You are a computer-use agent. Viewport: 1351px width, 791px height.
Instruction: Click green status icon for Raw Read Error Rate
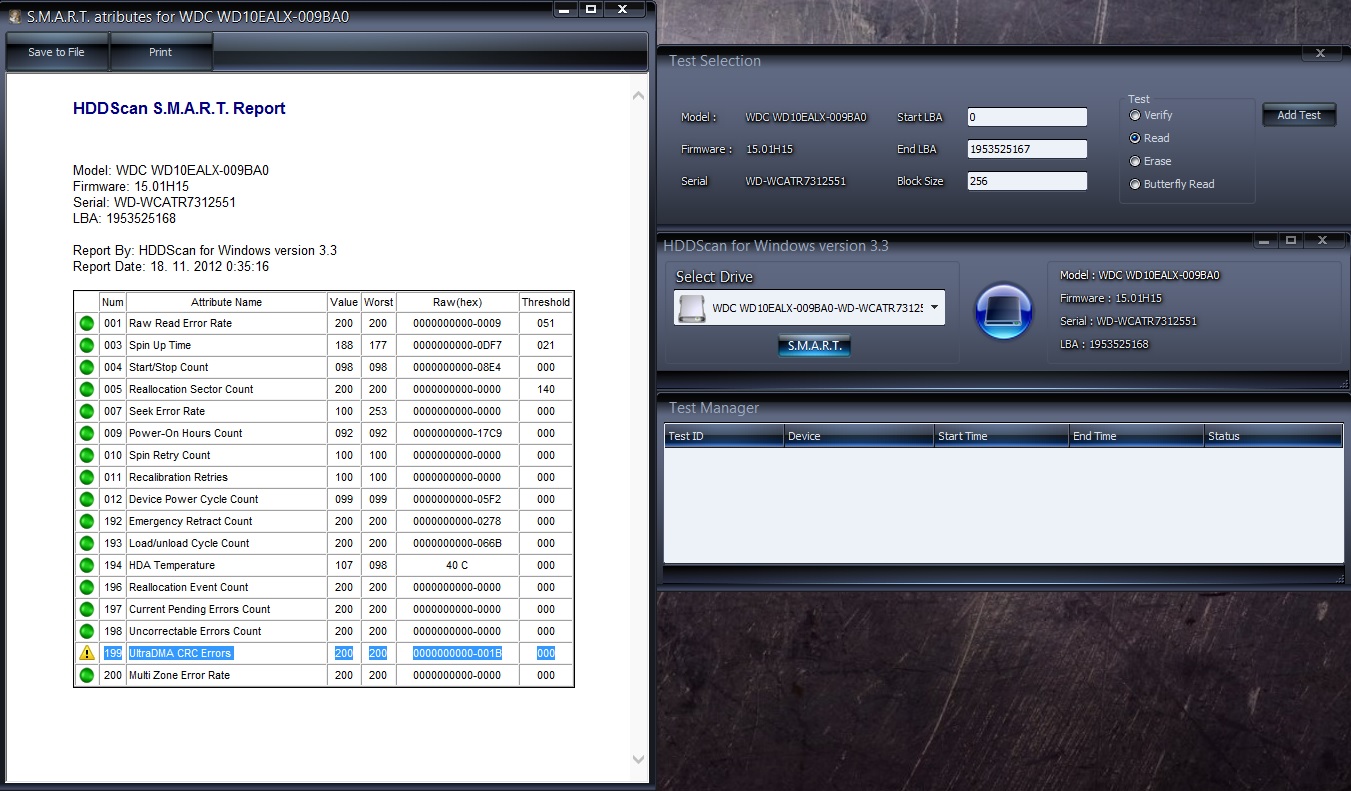[x=87, y=323]
